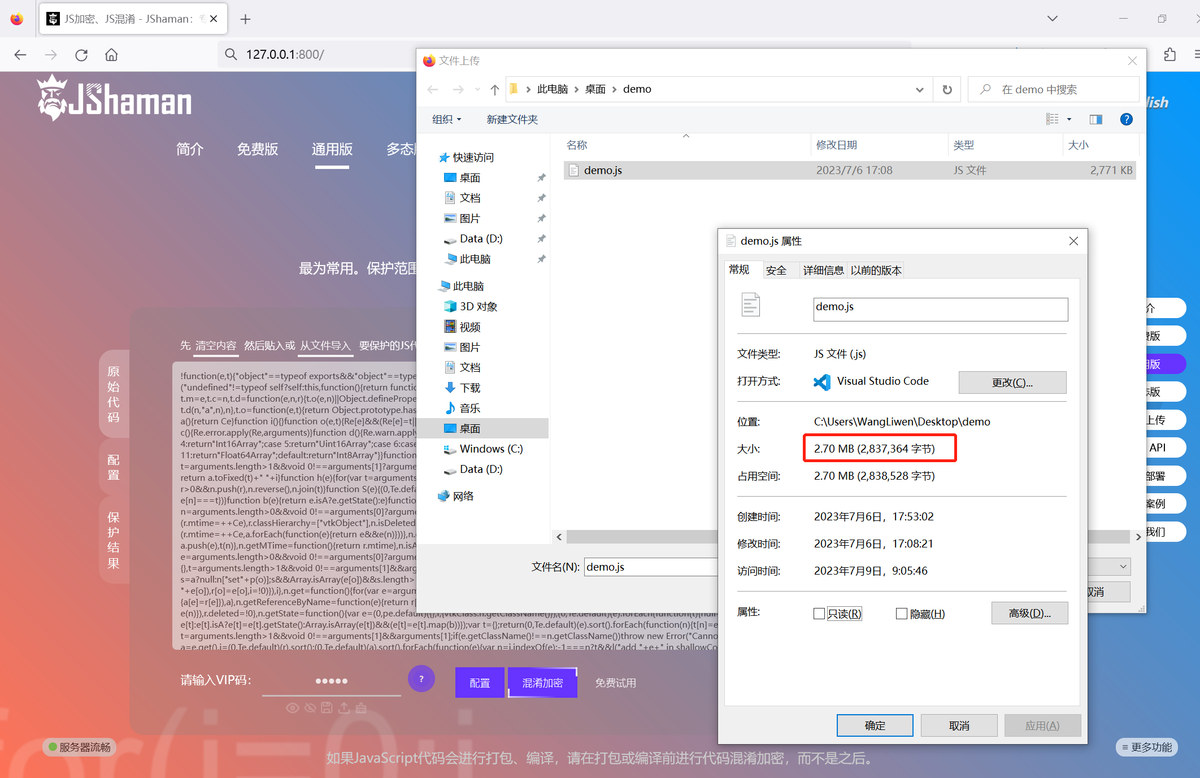Open the 组织 dropdown menu

click(447, 119)
